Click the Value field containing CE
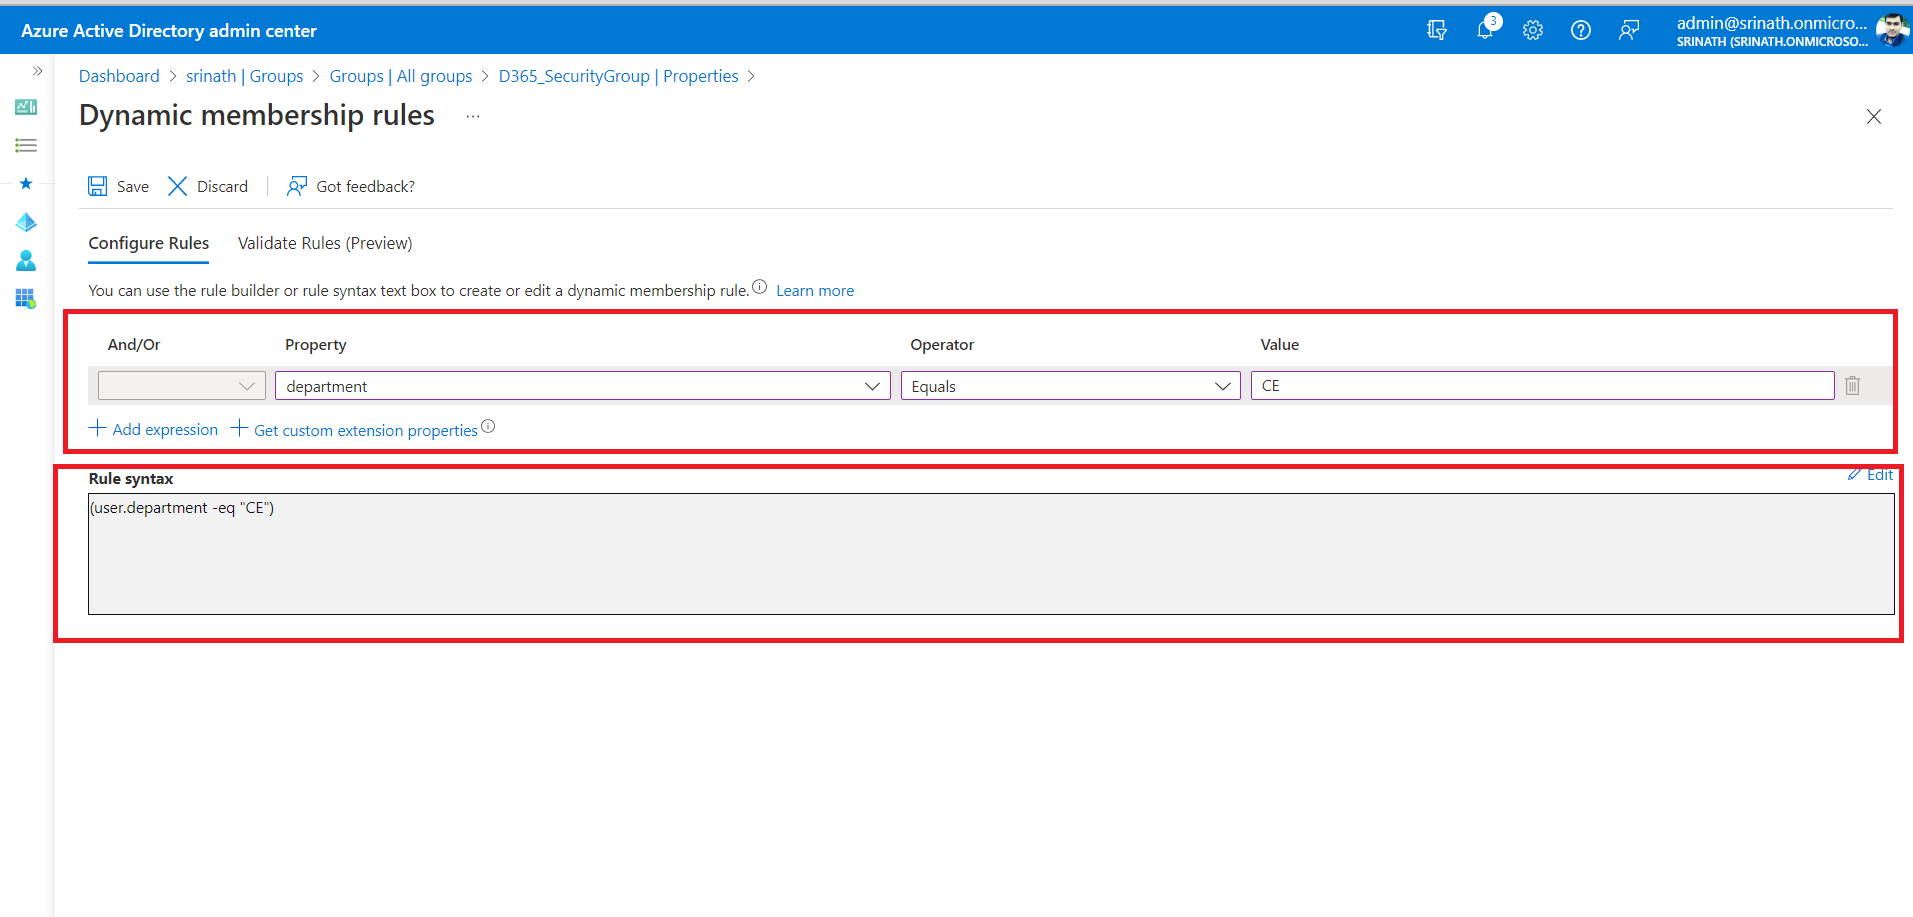Screen dimensions: 1913x917 pyautogui.click(x=1541, y=386)
